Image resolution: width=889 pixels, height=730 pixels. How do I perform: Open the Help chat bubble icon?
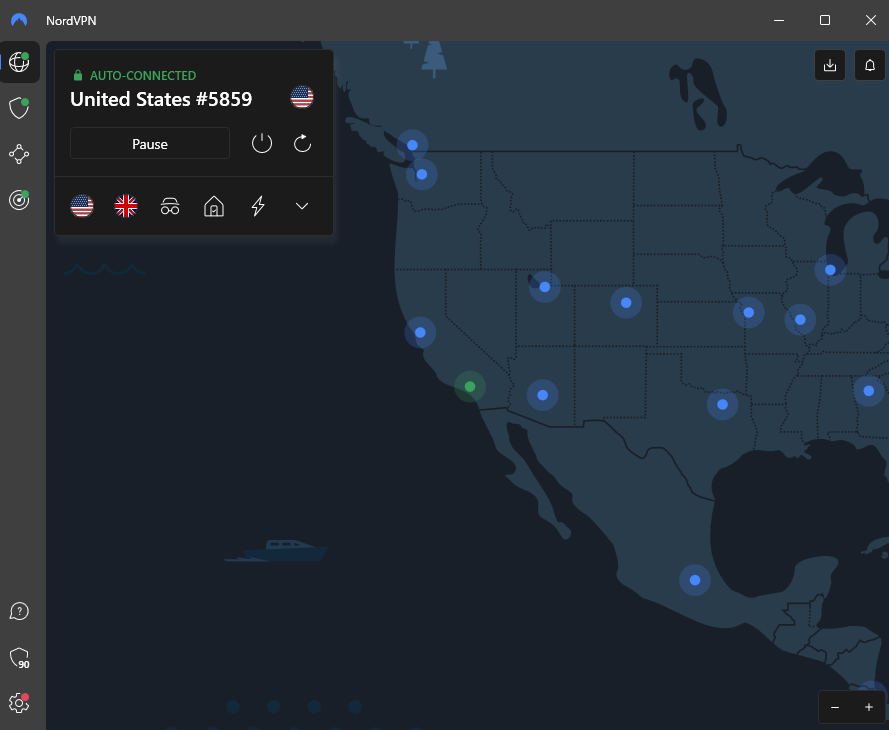tap(19, 611)
